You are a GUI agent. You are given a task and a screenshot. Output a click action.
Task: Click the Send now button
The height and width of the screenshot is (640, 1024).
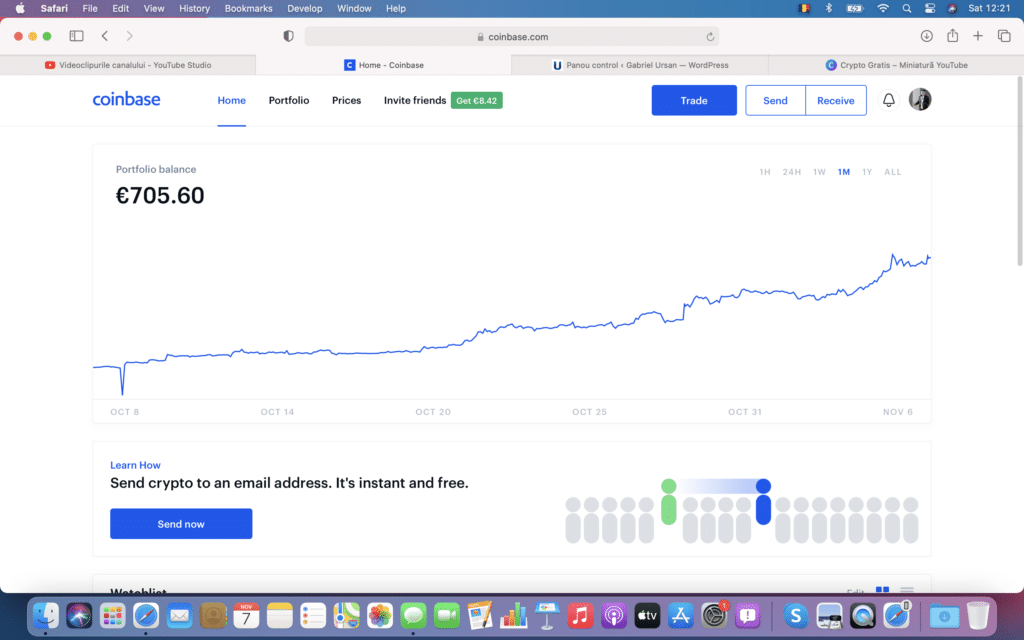click(181, 524)
